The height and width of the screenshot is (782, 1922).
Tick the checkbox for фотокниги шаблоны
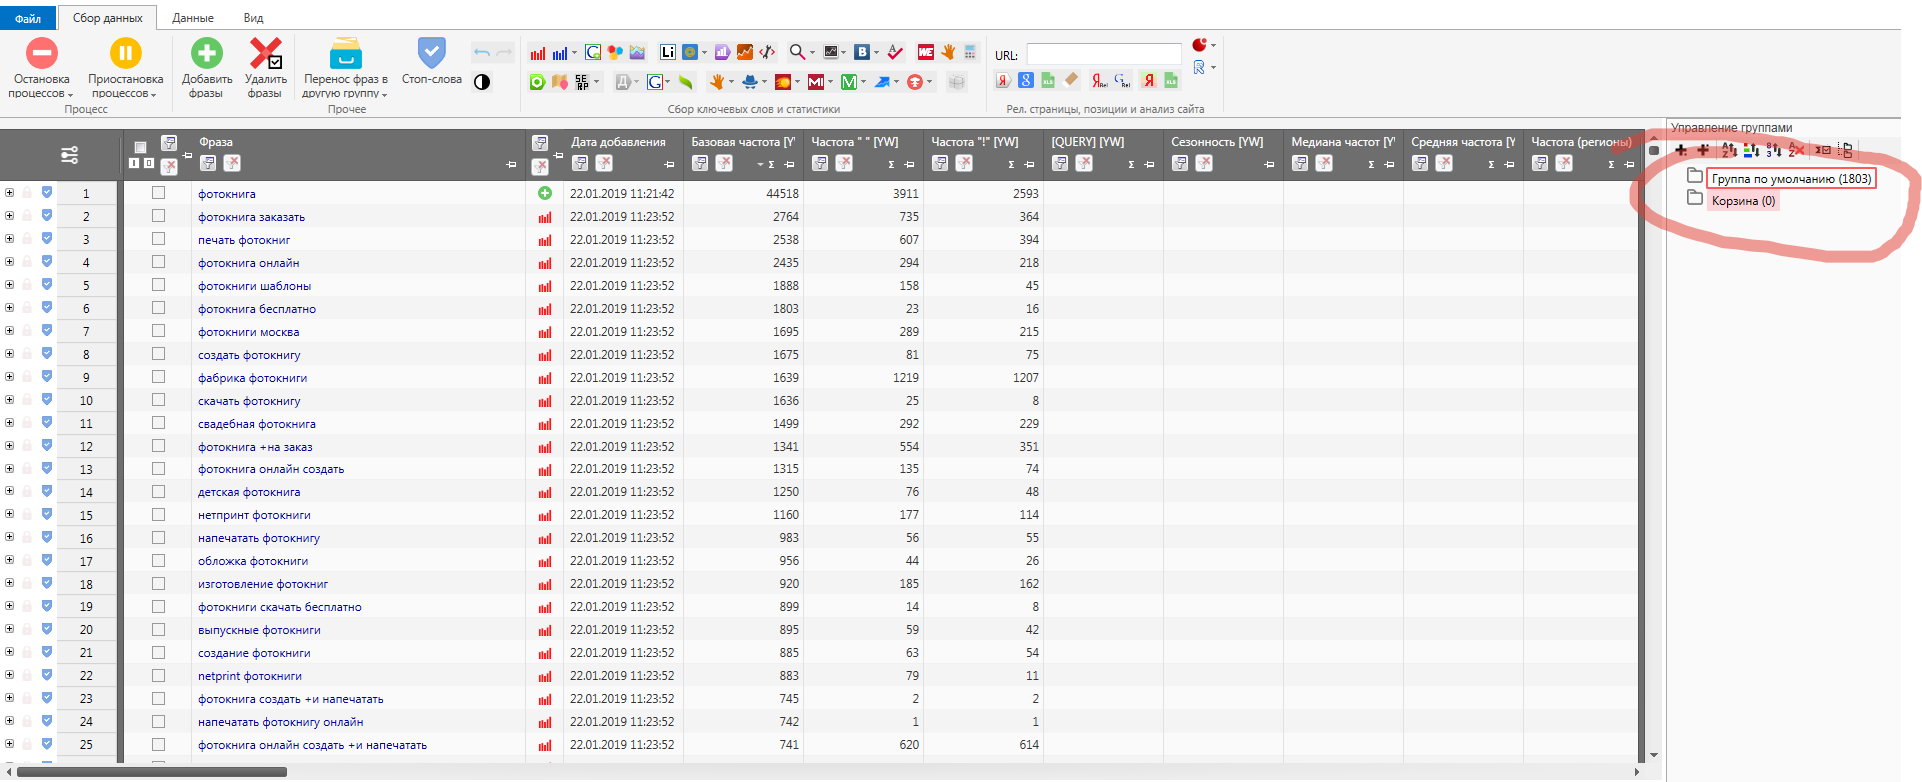point(158,285)
